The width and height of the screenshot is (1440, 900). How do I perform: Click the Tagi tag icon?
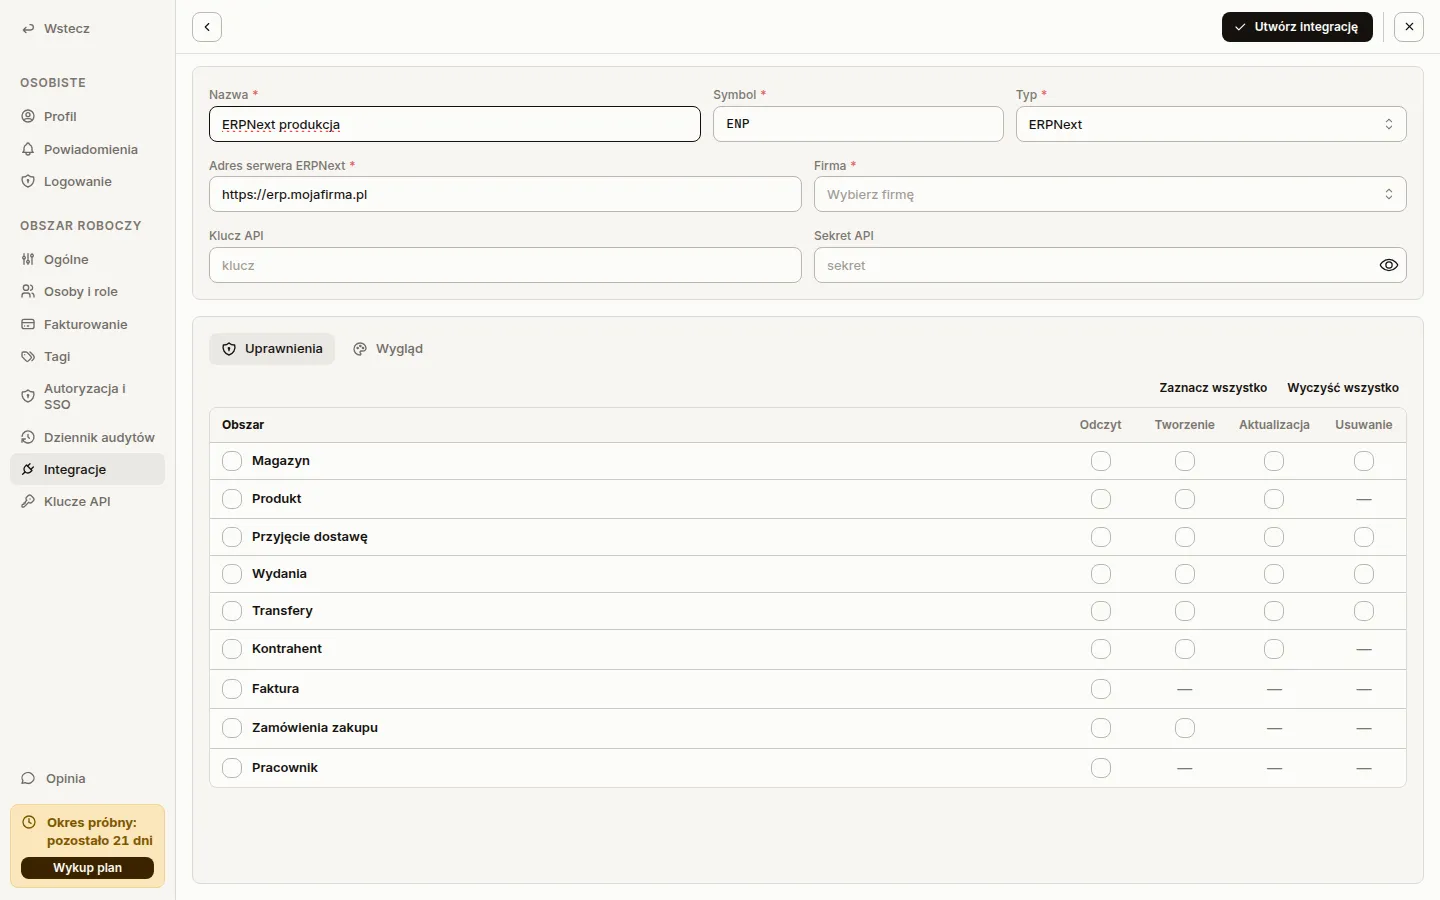28,356
